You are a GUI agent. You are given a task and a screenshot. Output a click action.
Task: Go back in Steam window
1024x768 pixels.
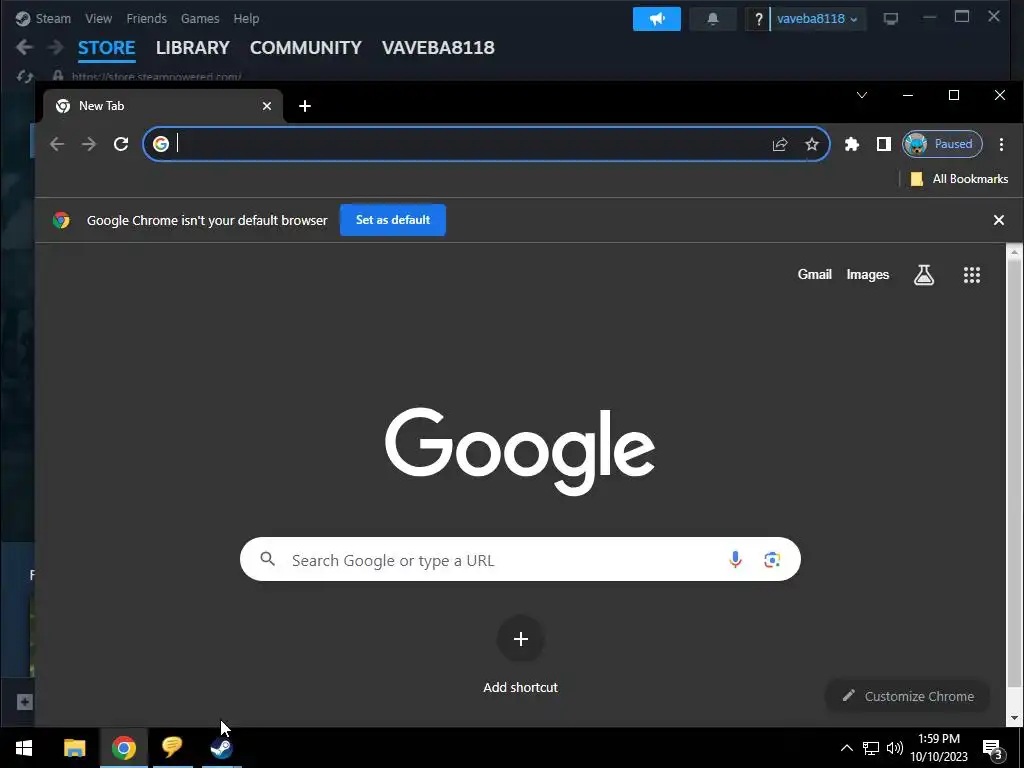pos(24,47)
